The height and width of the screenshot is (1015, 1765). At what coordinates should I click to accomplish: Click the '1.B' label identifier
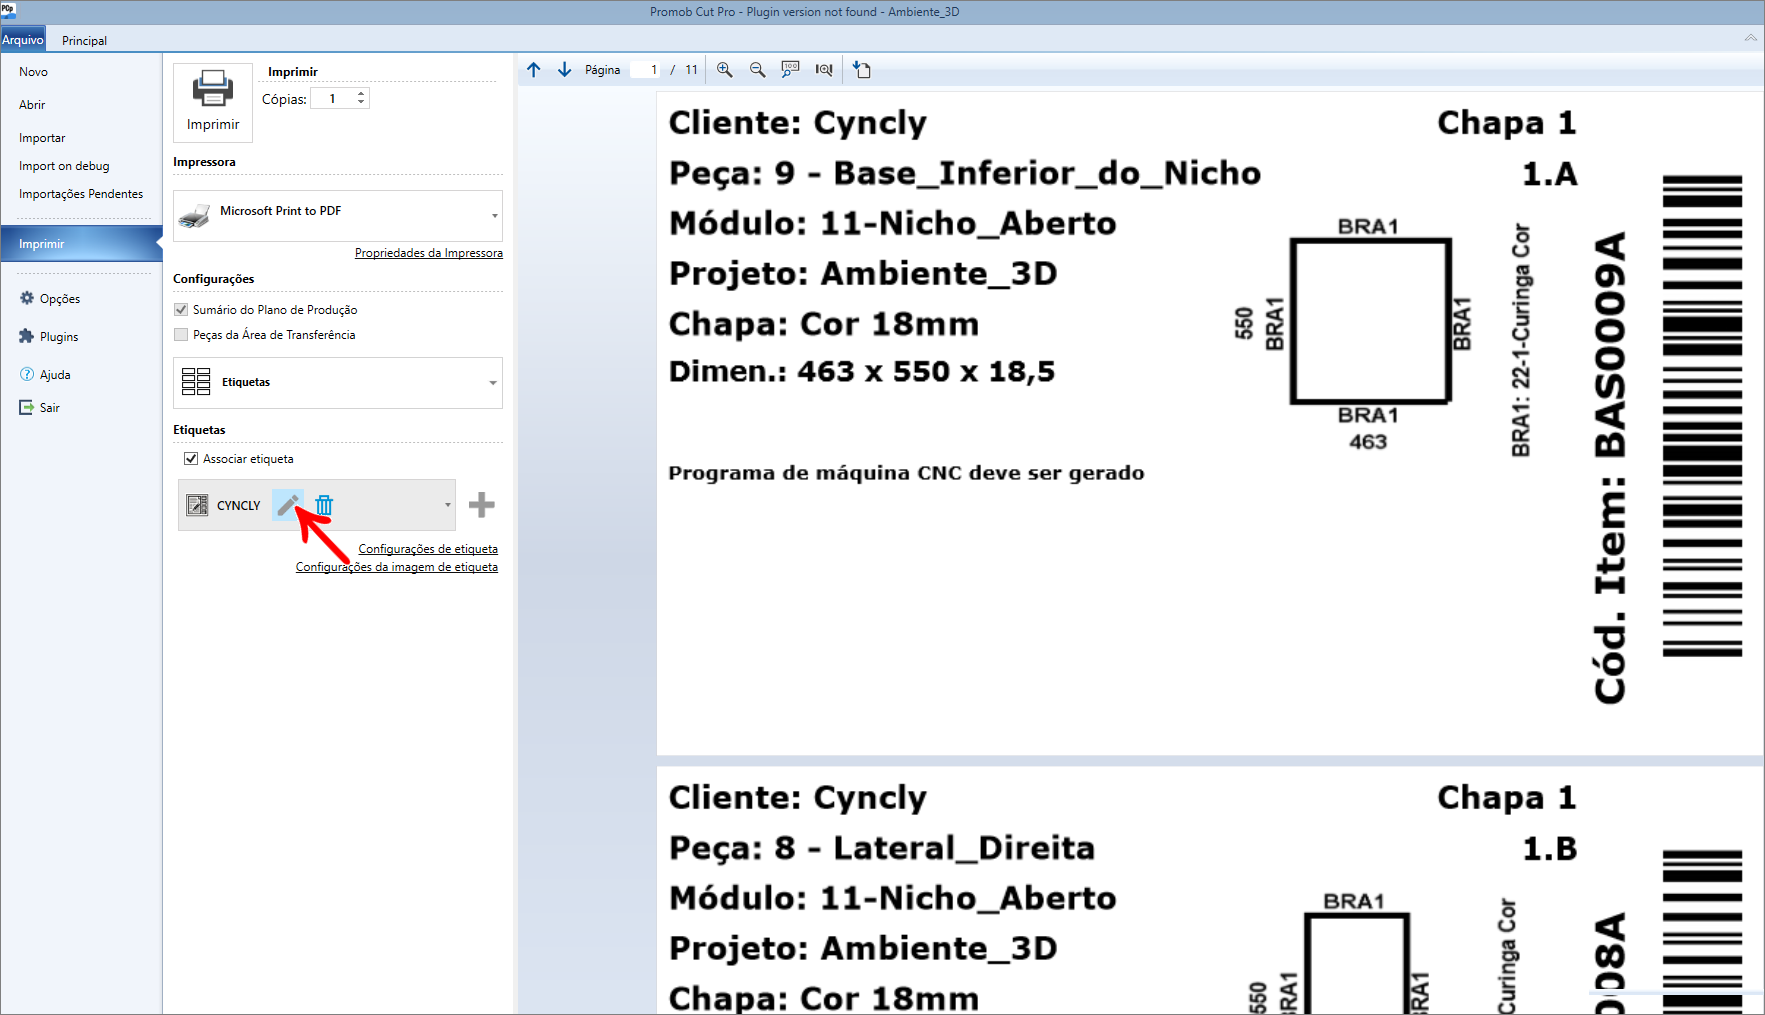[x=1549, y=849]
